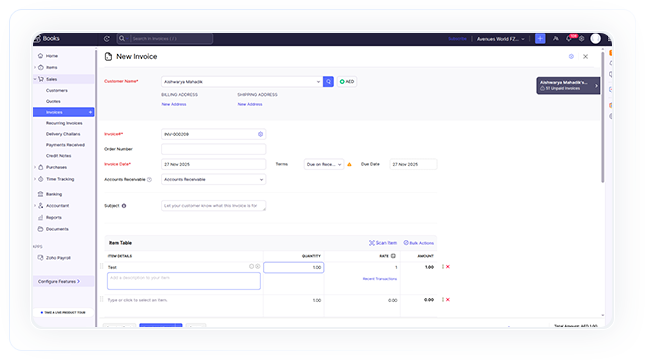Viewport: 645px width, 360px height.
Task: Click the Reports chart icon in sidebar
Action: pos(40,217)
